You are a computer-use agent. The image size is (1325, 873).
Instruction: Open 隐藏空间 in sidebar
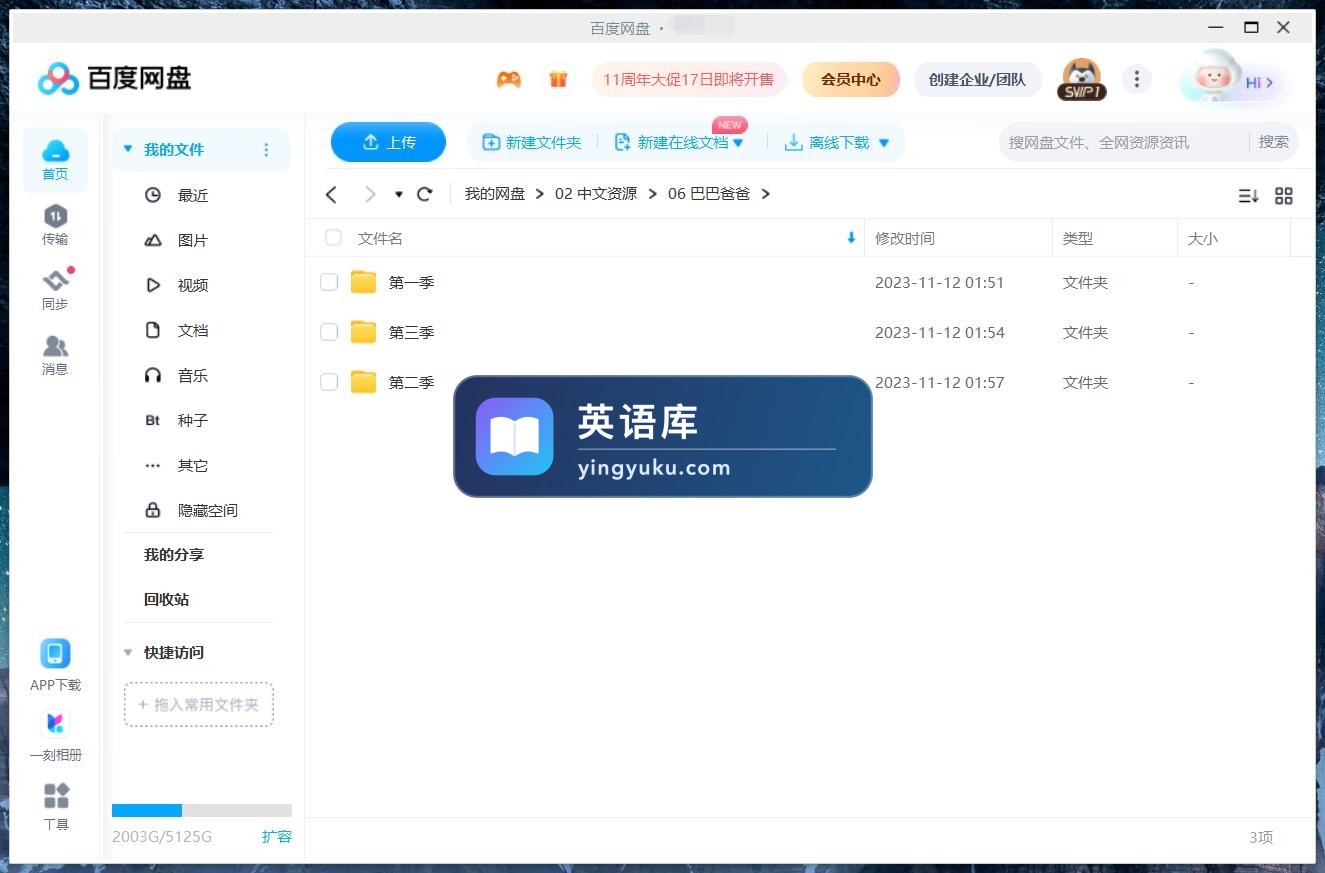click(x=207, y=510)
